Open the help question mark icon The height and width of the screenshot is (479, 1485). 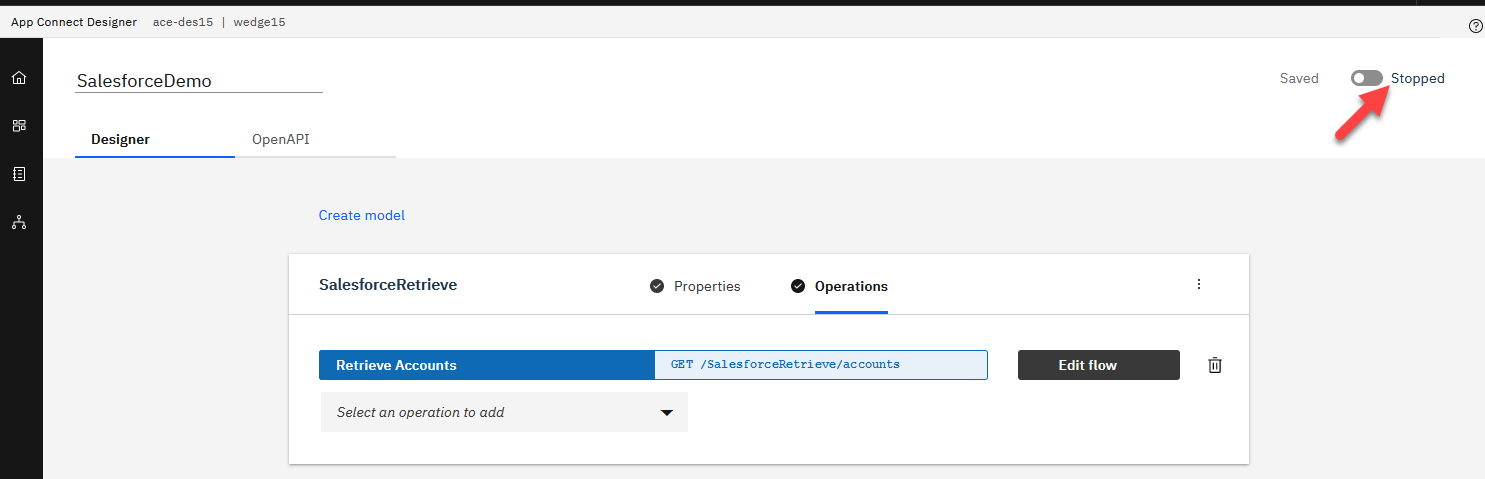coord(1475,27)
